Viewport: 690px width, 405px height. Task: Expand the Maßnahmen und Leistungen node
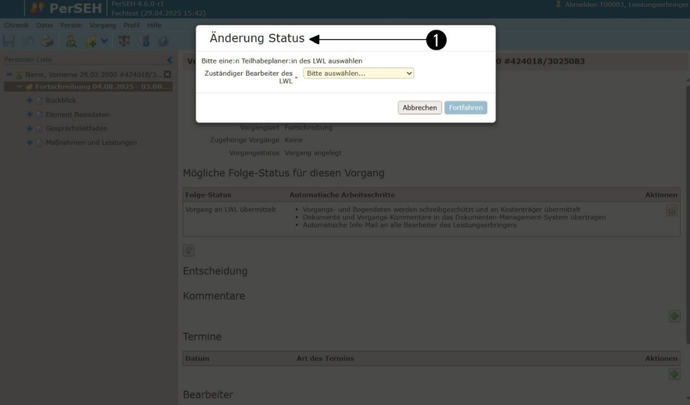(x=30, y=142)
